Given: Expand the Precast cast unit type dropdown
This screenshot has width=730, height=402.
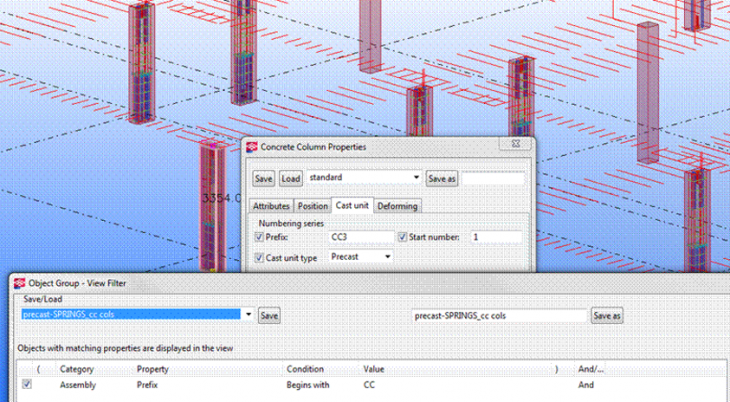Looking at the screenshot, I should click(386, 257).
